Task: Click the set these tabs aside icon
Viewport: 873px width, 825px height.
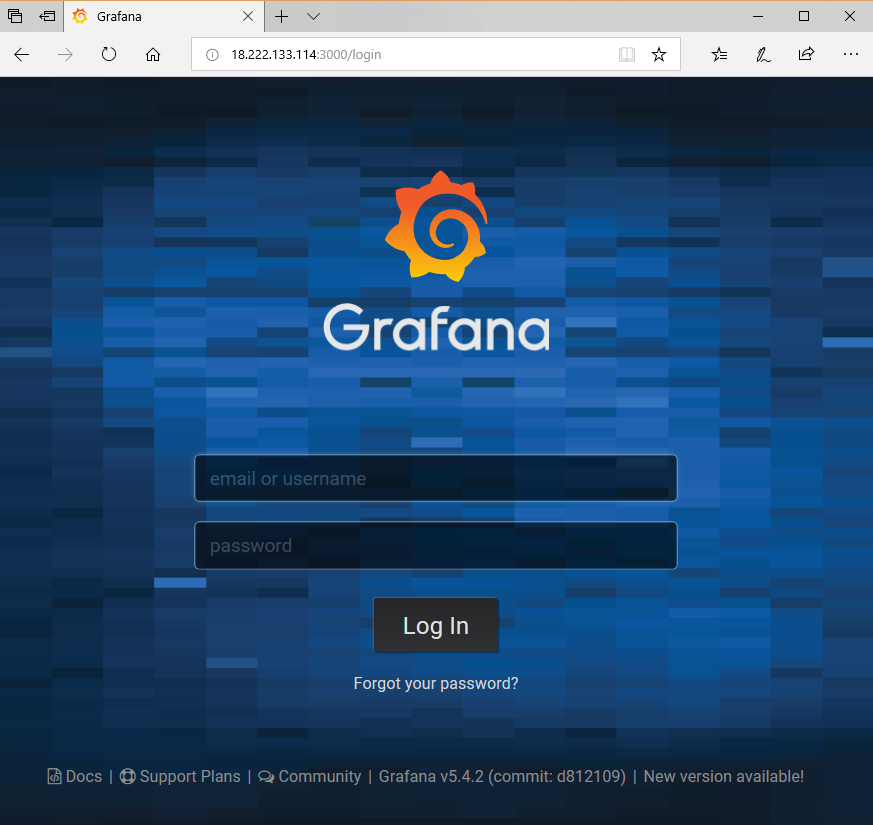Action: coord(47,16)
